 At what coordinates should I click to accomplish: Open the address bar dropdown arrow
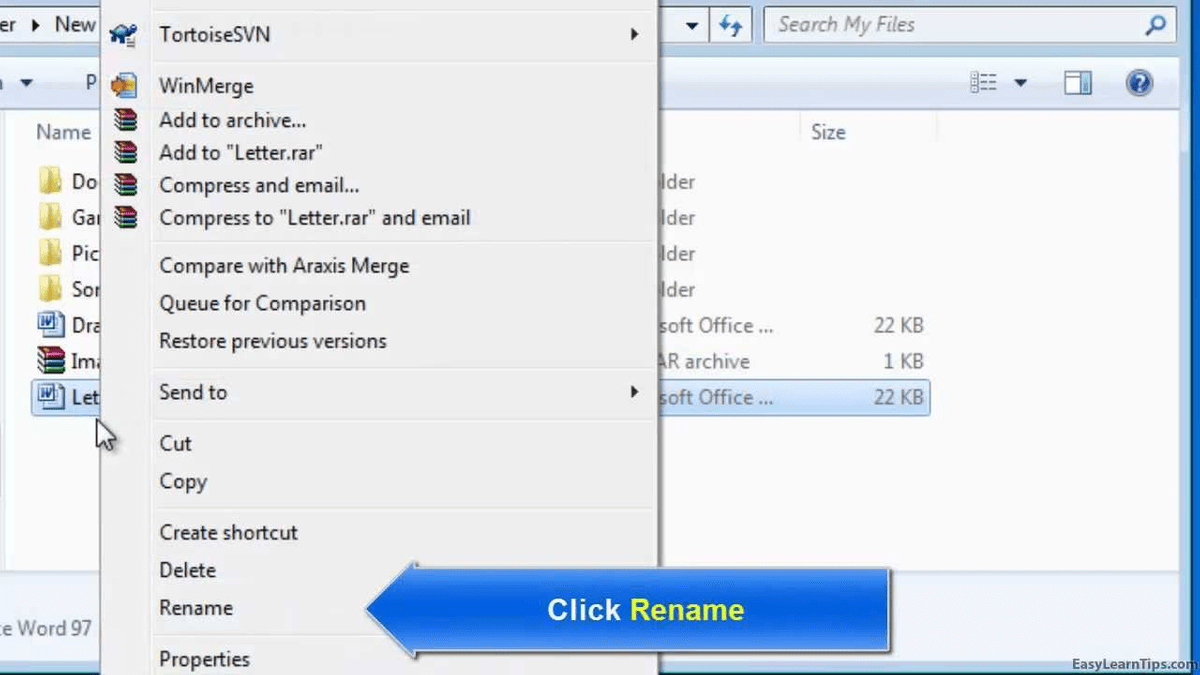pyautogui.click(x=692, y=24)
